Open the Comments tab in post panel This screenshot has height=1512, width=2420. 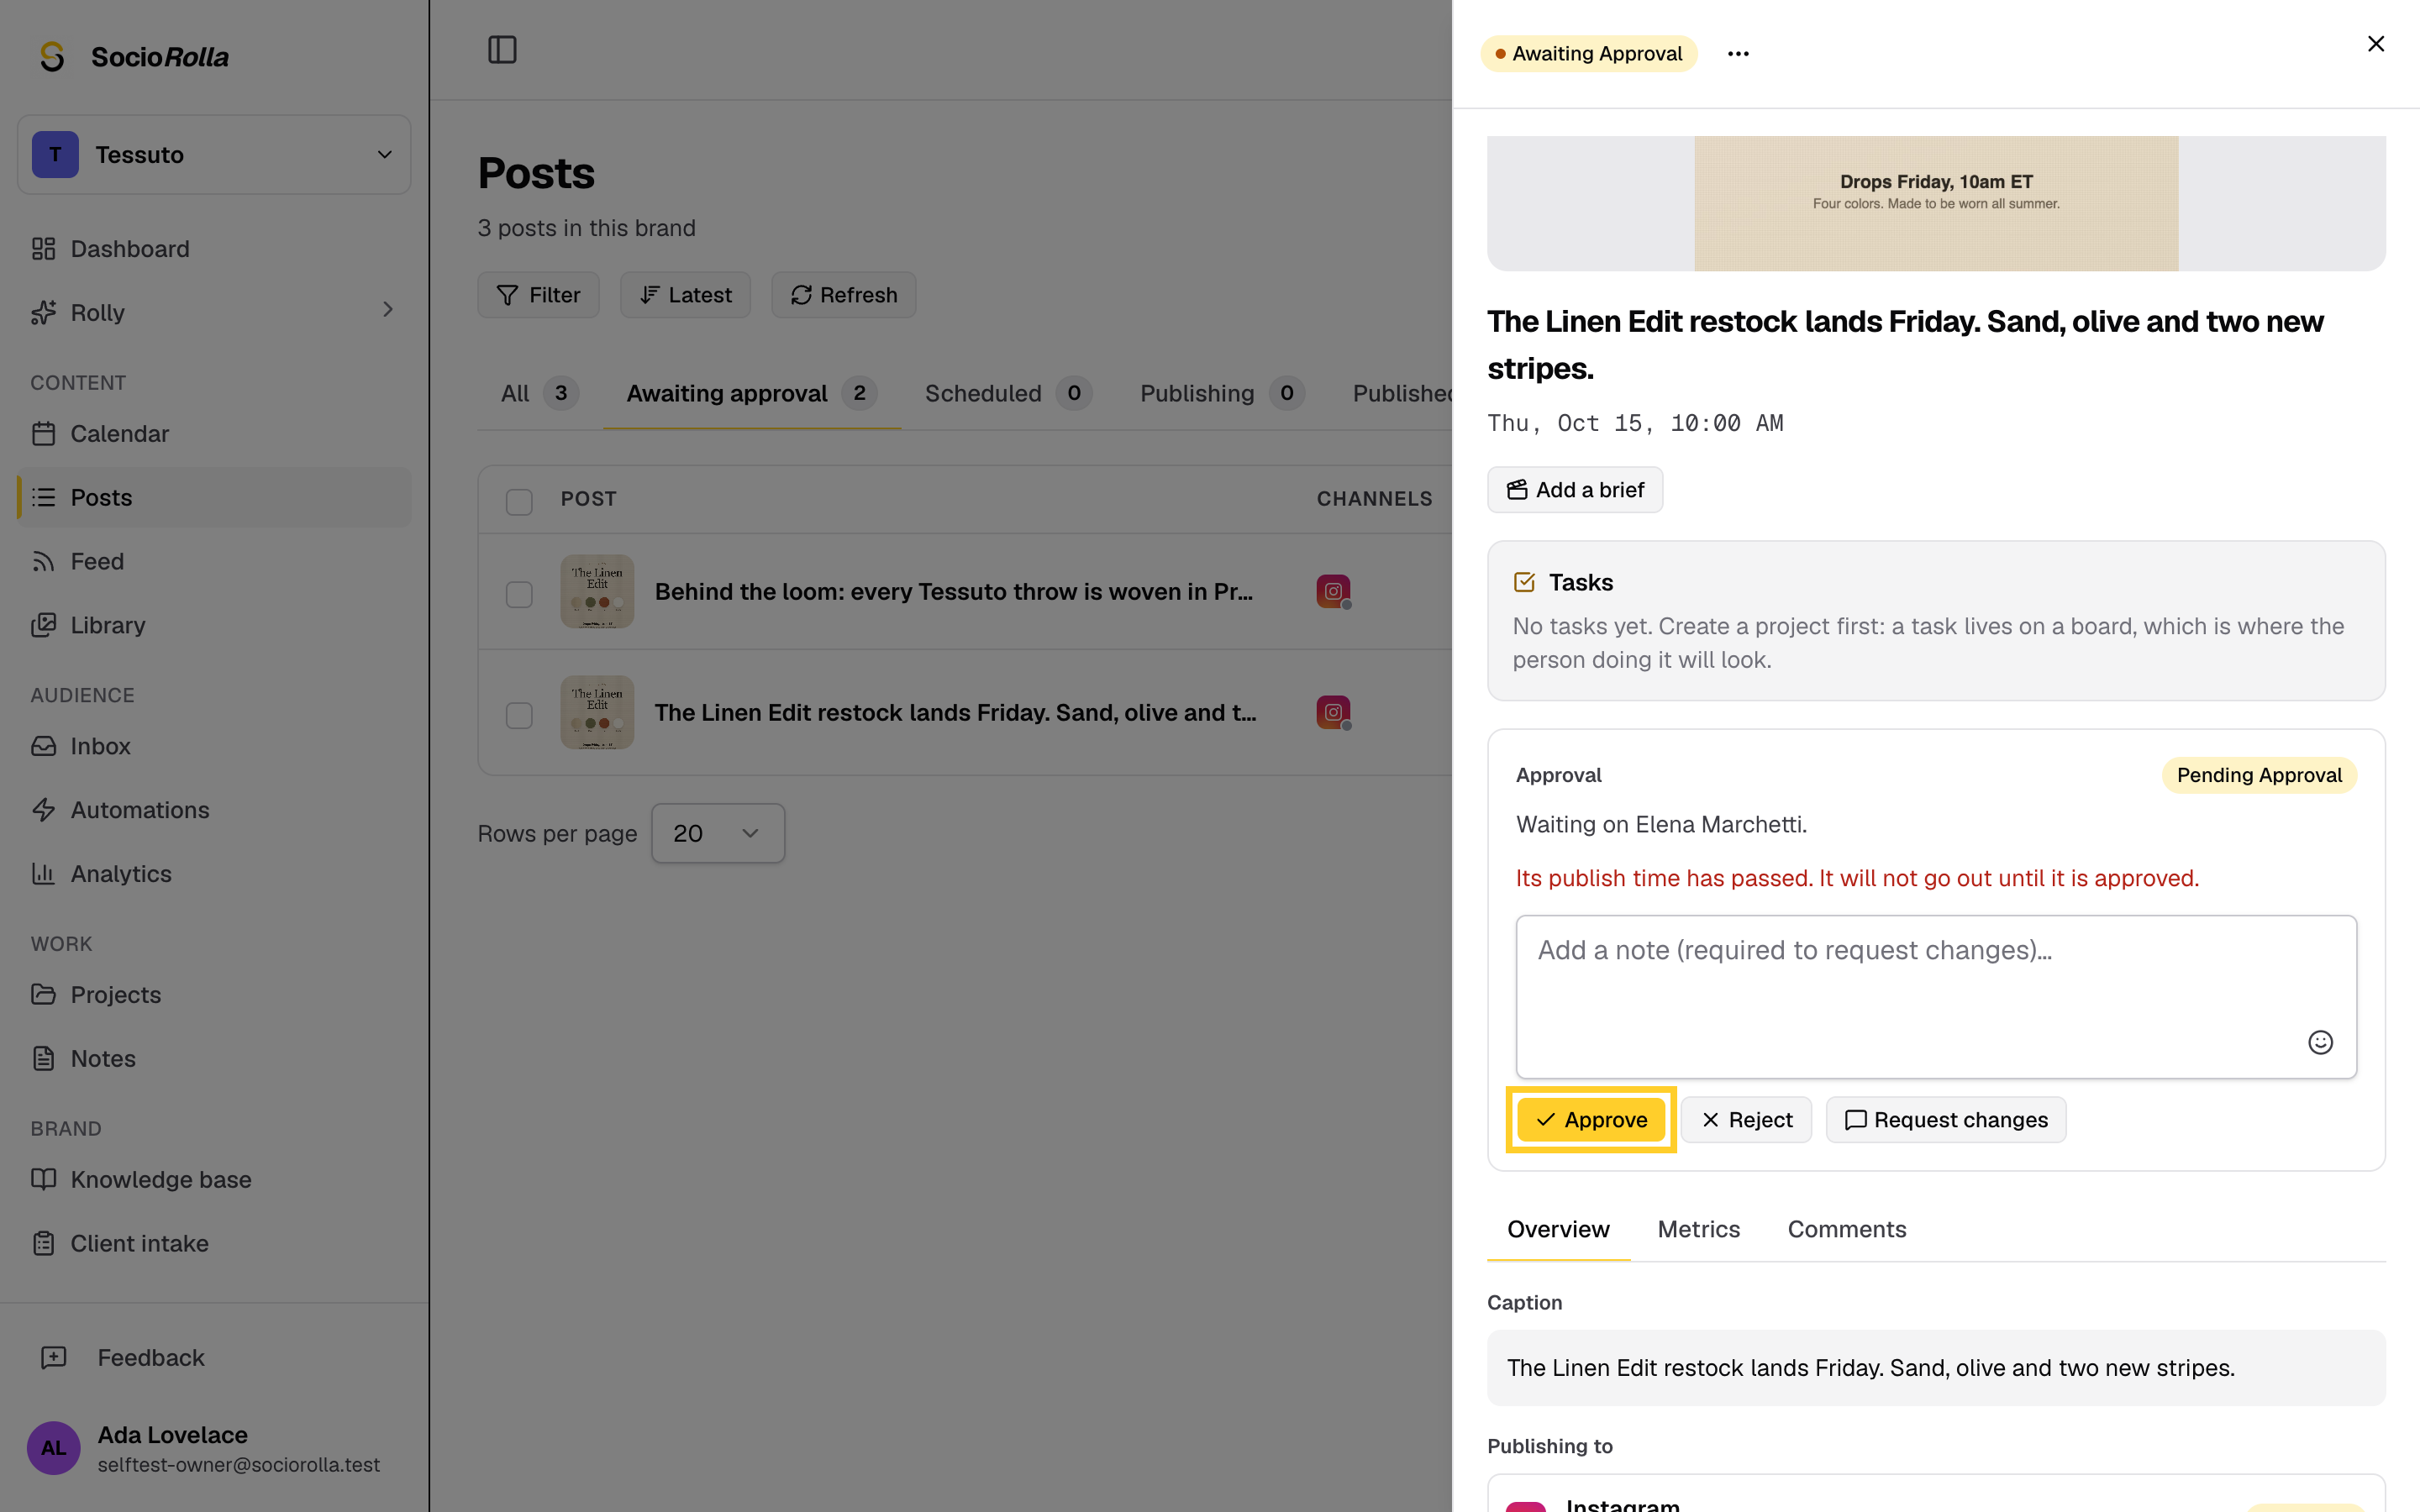(x=1846, y=1229)
